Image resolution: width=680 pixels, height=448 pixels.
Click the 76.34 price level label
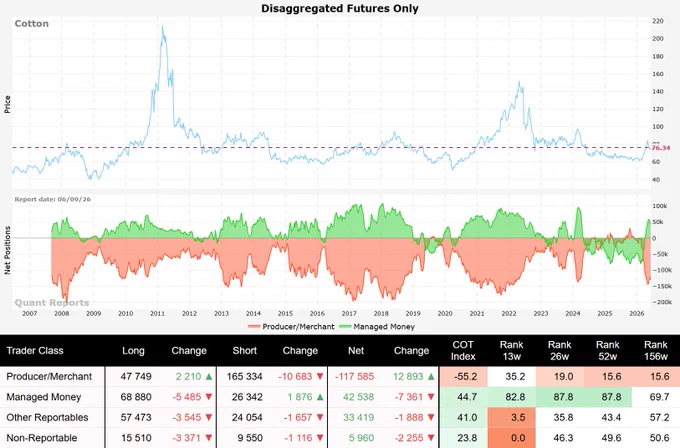coord(660,148)
